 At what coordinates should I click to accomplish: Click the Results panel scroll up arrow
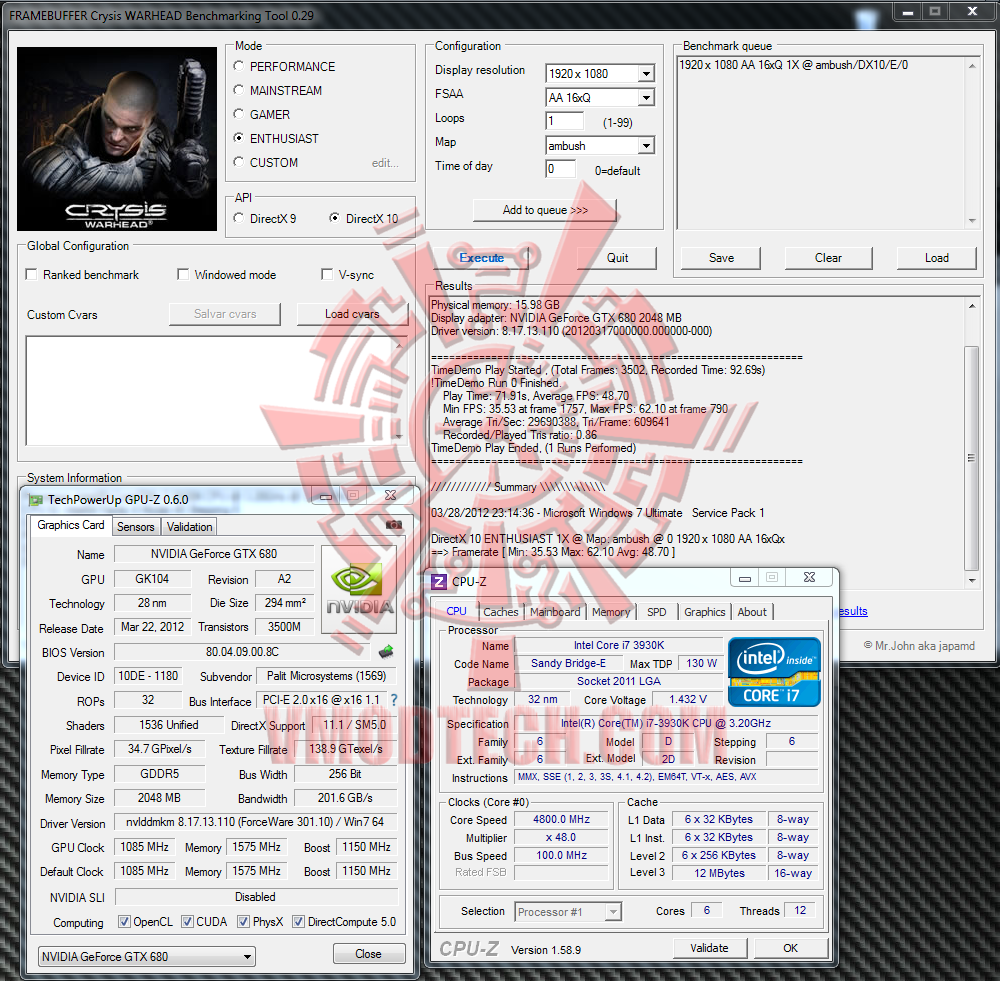click(971, 306)
